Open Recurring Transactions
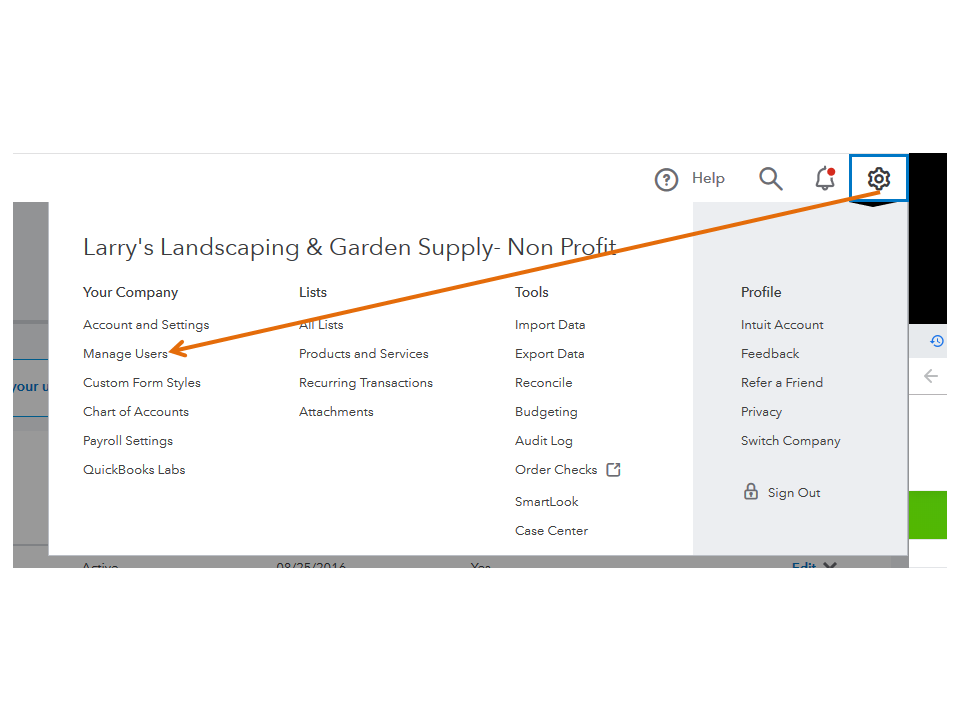Screen dimensions: 960x720 (x=366, y=383)
